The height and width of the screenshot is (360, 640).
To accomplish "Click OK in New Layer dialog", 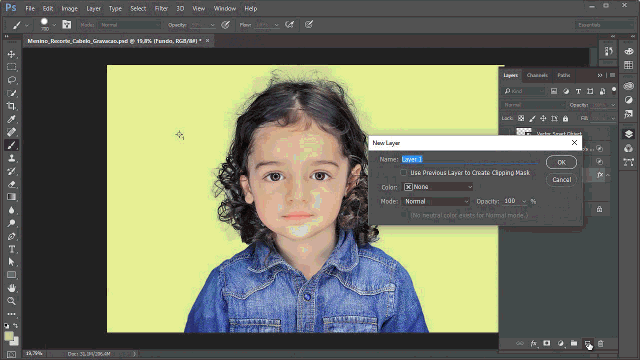I will 562,162.
